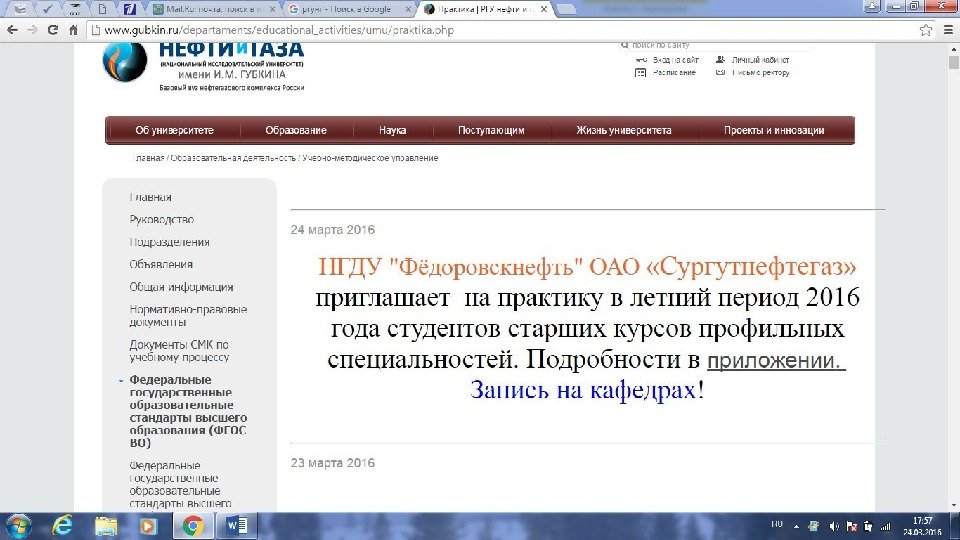Open the browser home page icon
Image resolution: width=960 pixels, height=540 pixels.
pyautogui.click(x=73, y=29)
